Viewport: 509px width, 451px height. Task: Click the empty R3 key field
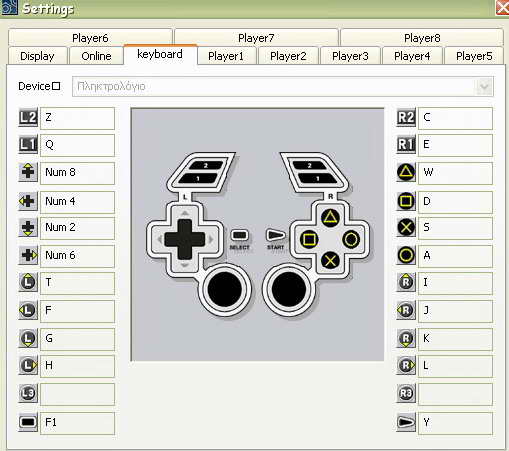(x=455, y=394)
